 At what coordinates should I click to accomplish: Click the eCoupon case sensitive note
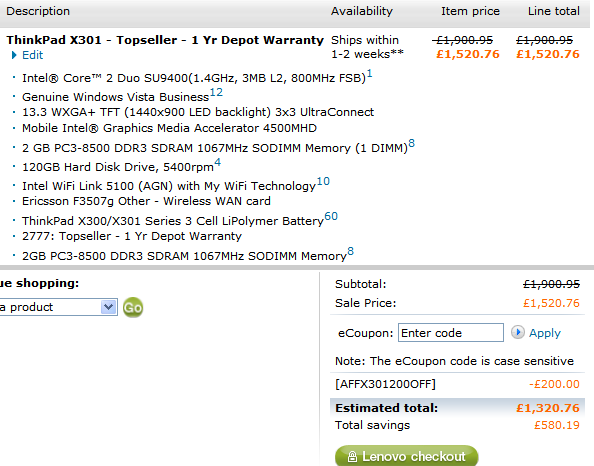click(454, 361)
